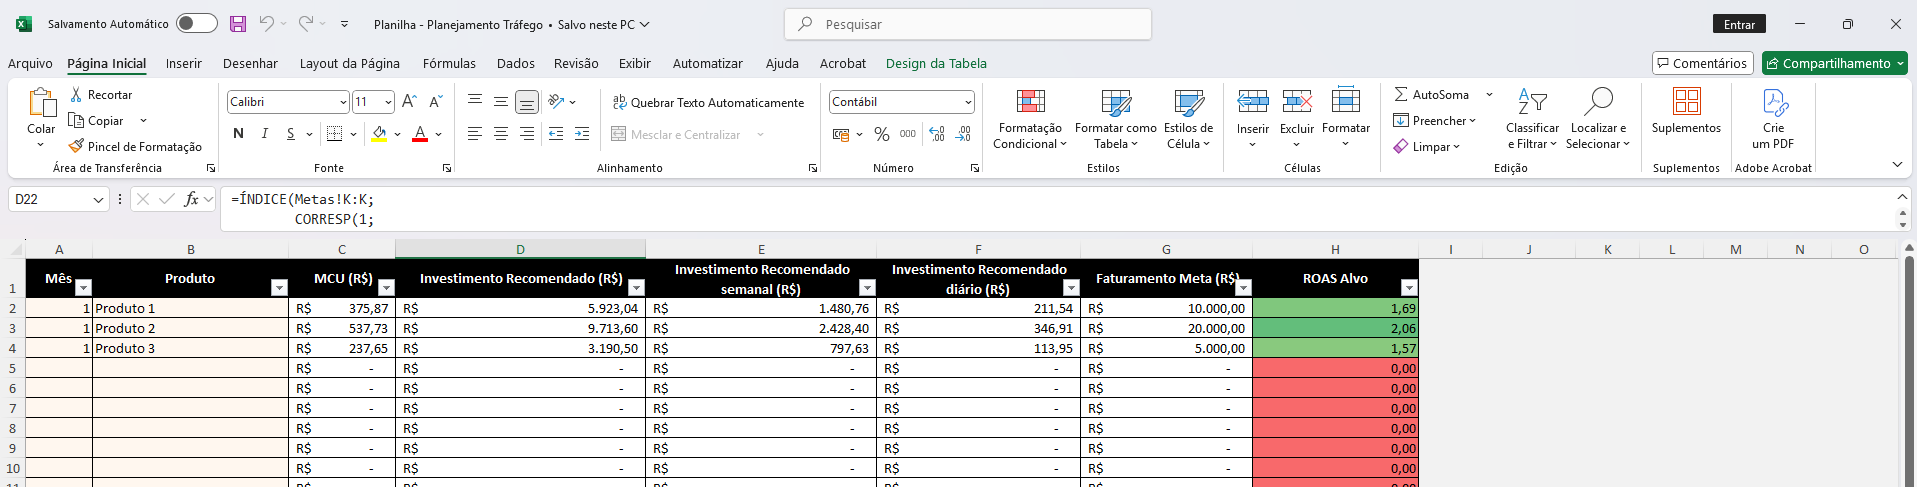1917x487 pixels.
Task: Toggle the Salvamento Automático switch
Action: pos(196,24)
